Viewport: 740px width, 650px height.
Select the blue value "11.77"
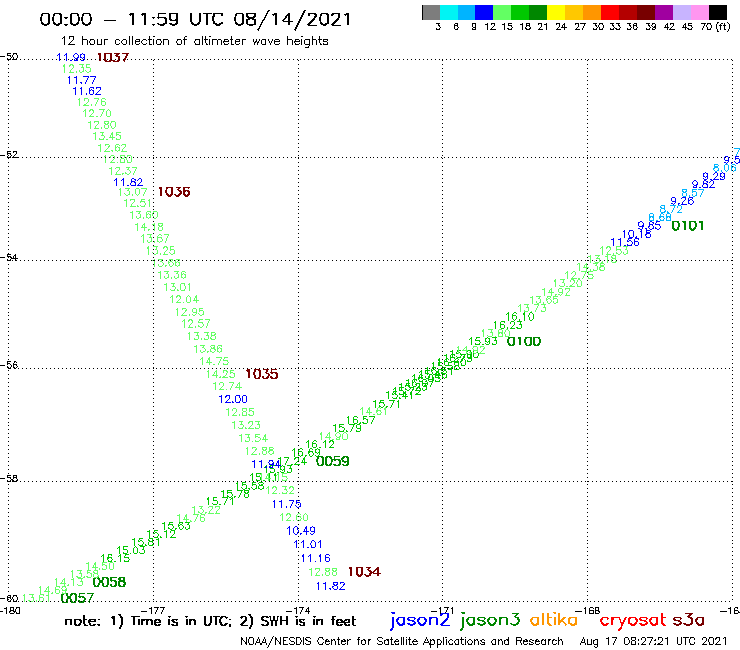point(81,80)
